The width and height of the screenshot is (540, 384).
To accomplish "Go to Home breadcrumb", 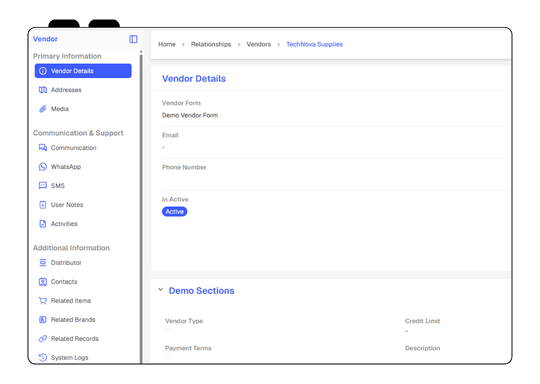I will click(x=167, y=44).
